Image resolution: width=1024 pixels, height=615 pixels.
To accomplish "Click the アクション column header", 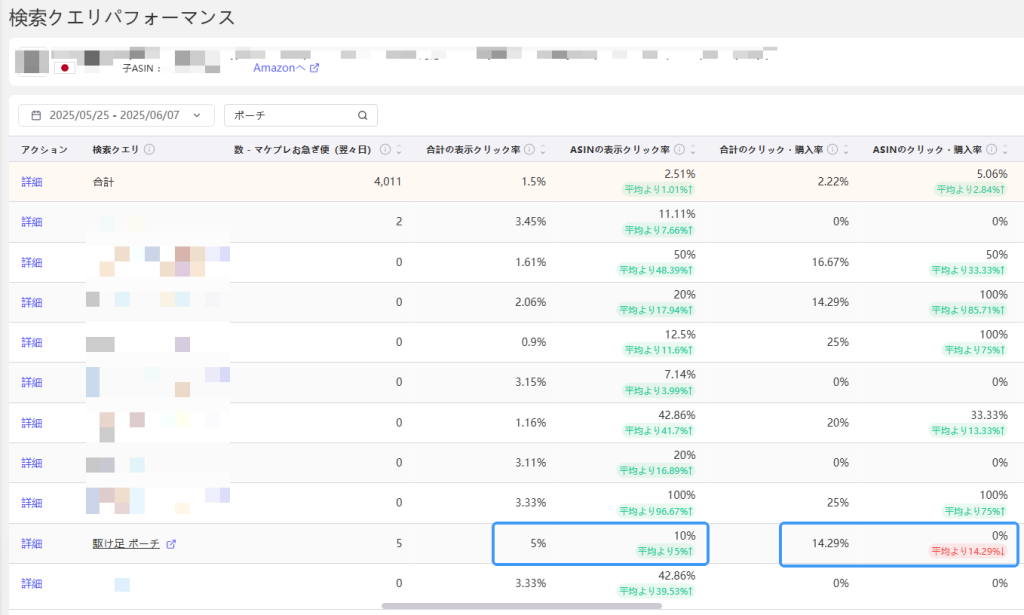I will (x=44, y=150).
